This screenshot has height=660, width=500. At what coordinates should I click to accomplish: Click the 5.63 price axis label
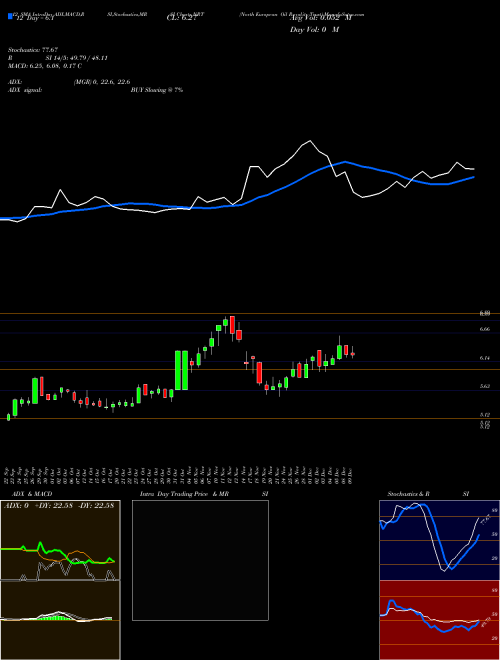click(484, 386)
